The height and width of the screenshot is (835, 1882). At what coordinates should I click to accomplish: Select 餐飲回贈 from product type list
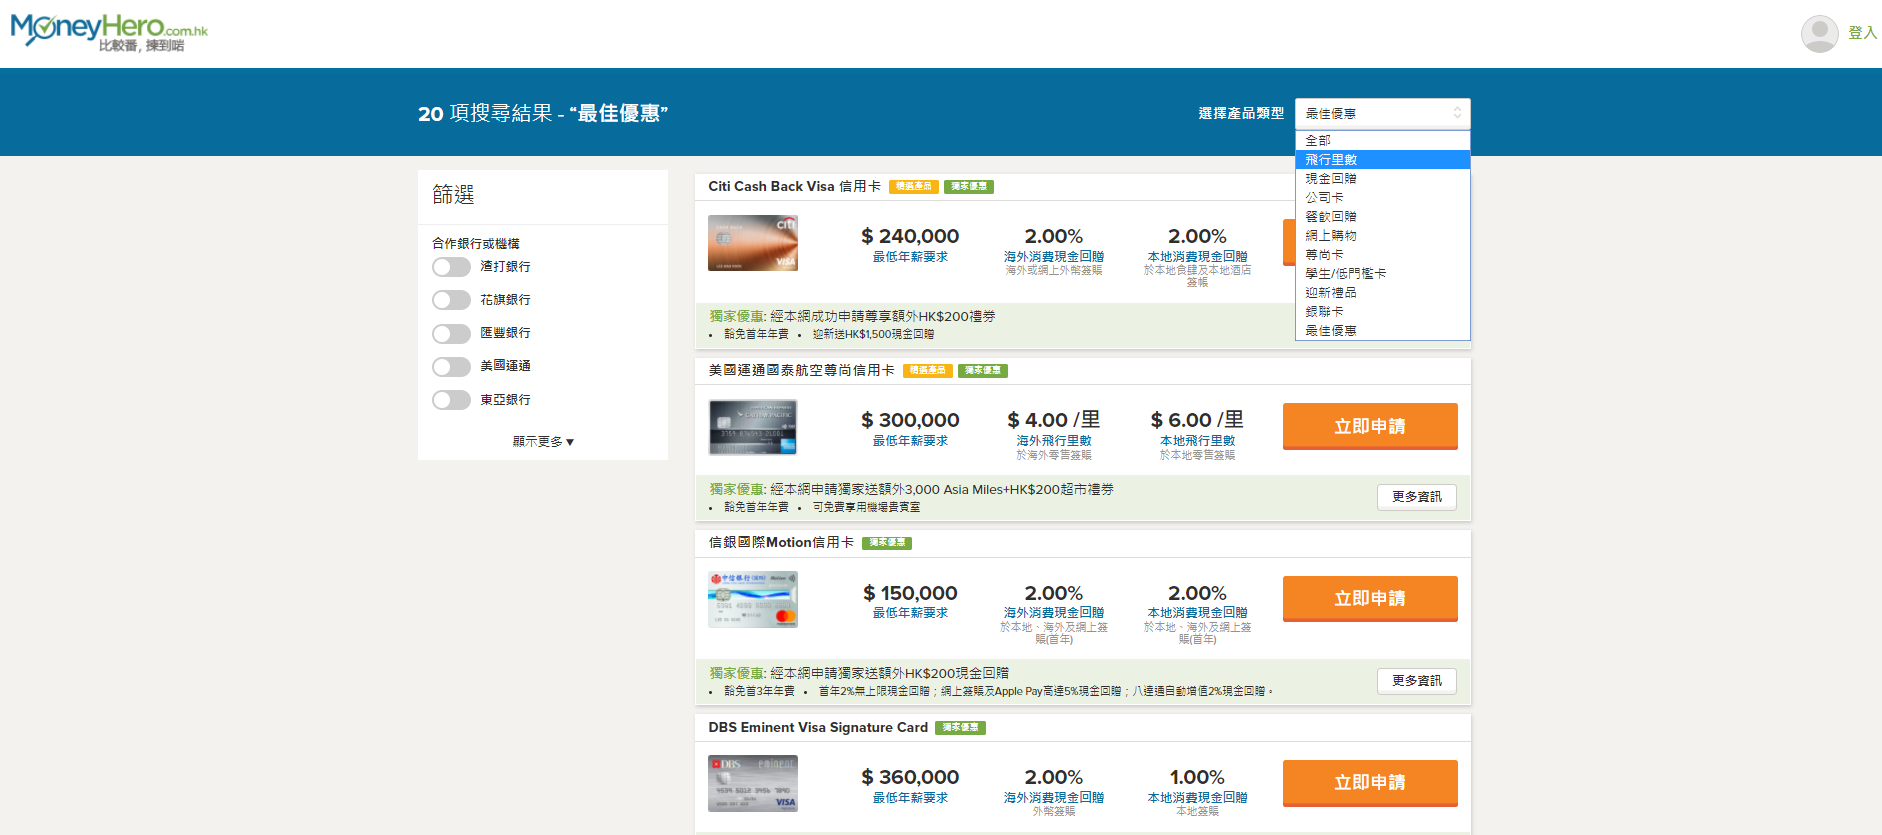tap(1382, 217)
